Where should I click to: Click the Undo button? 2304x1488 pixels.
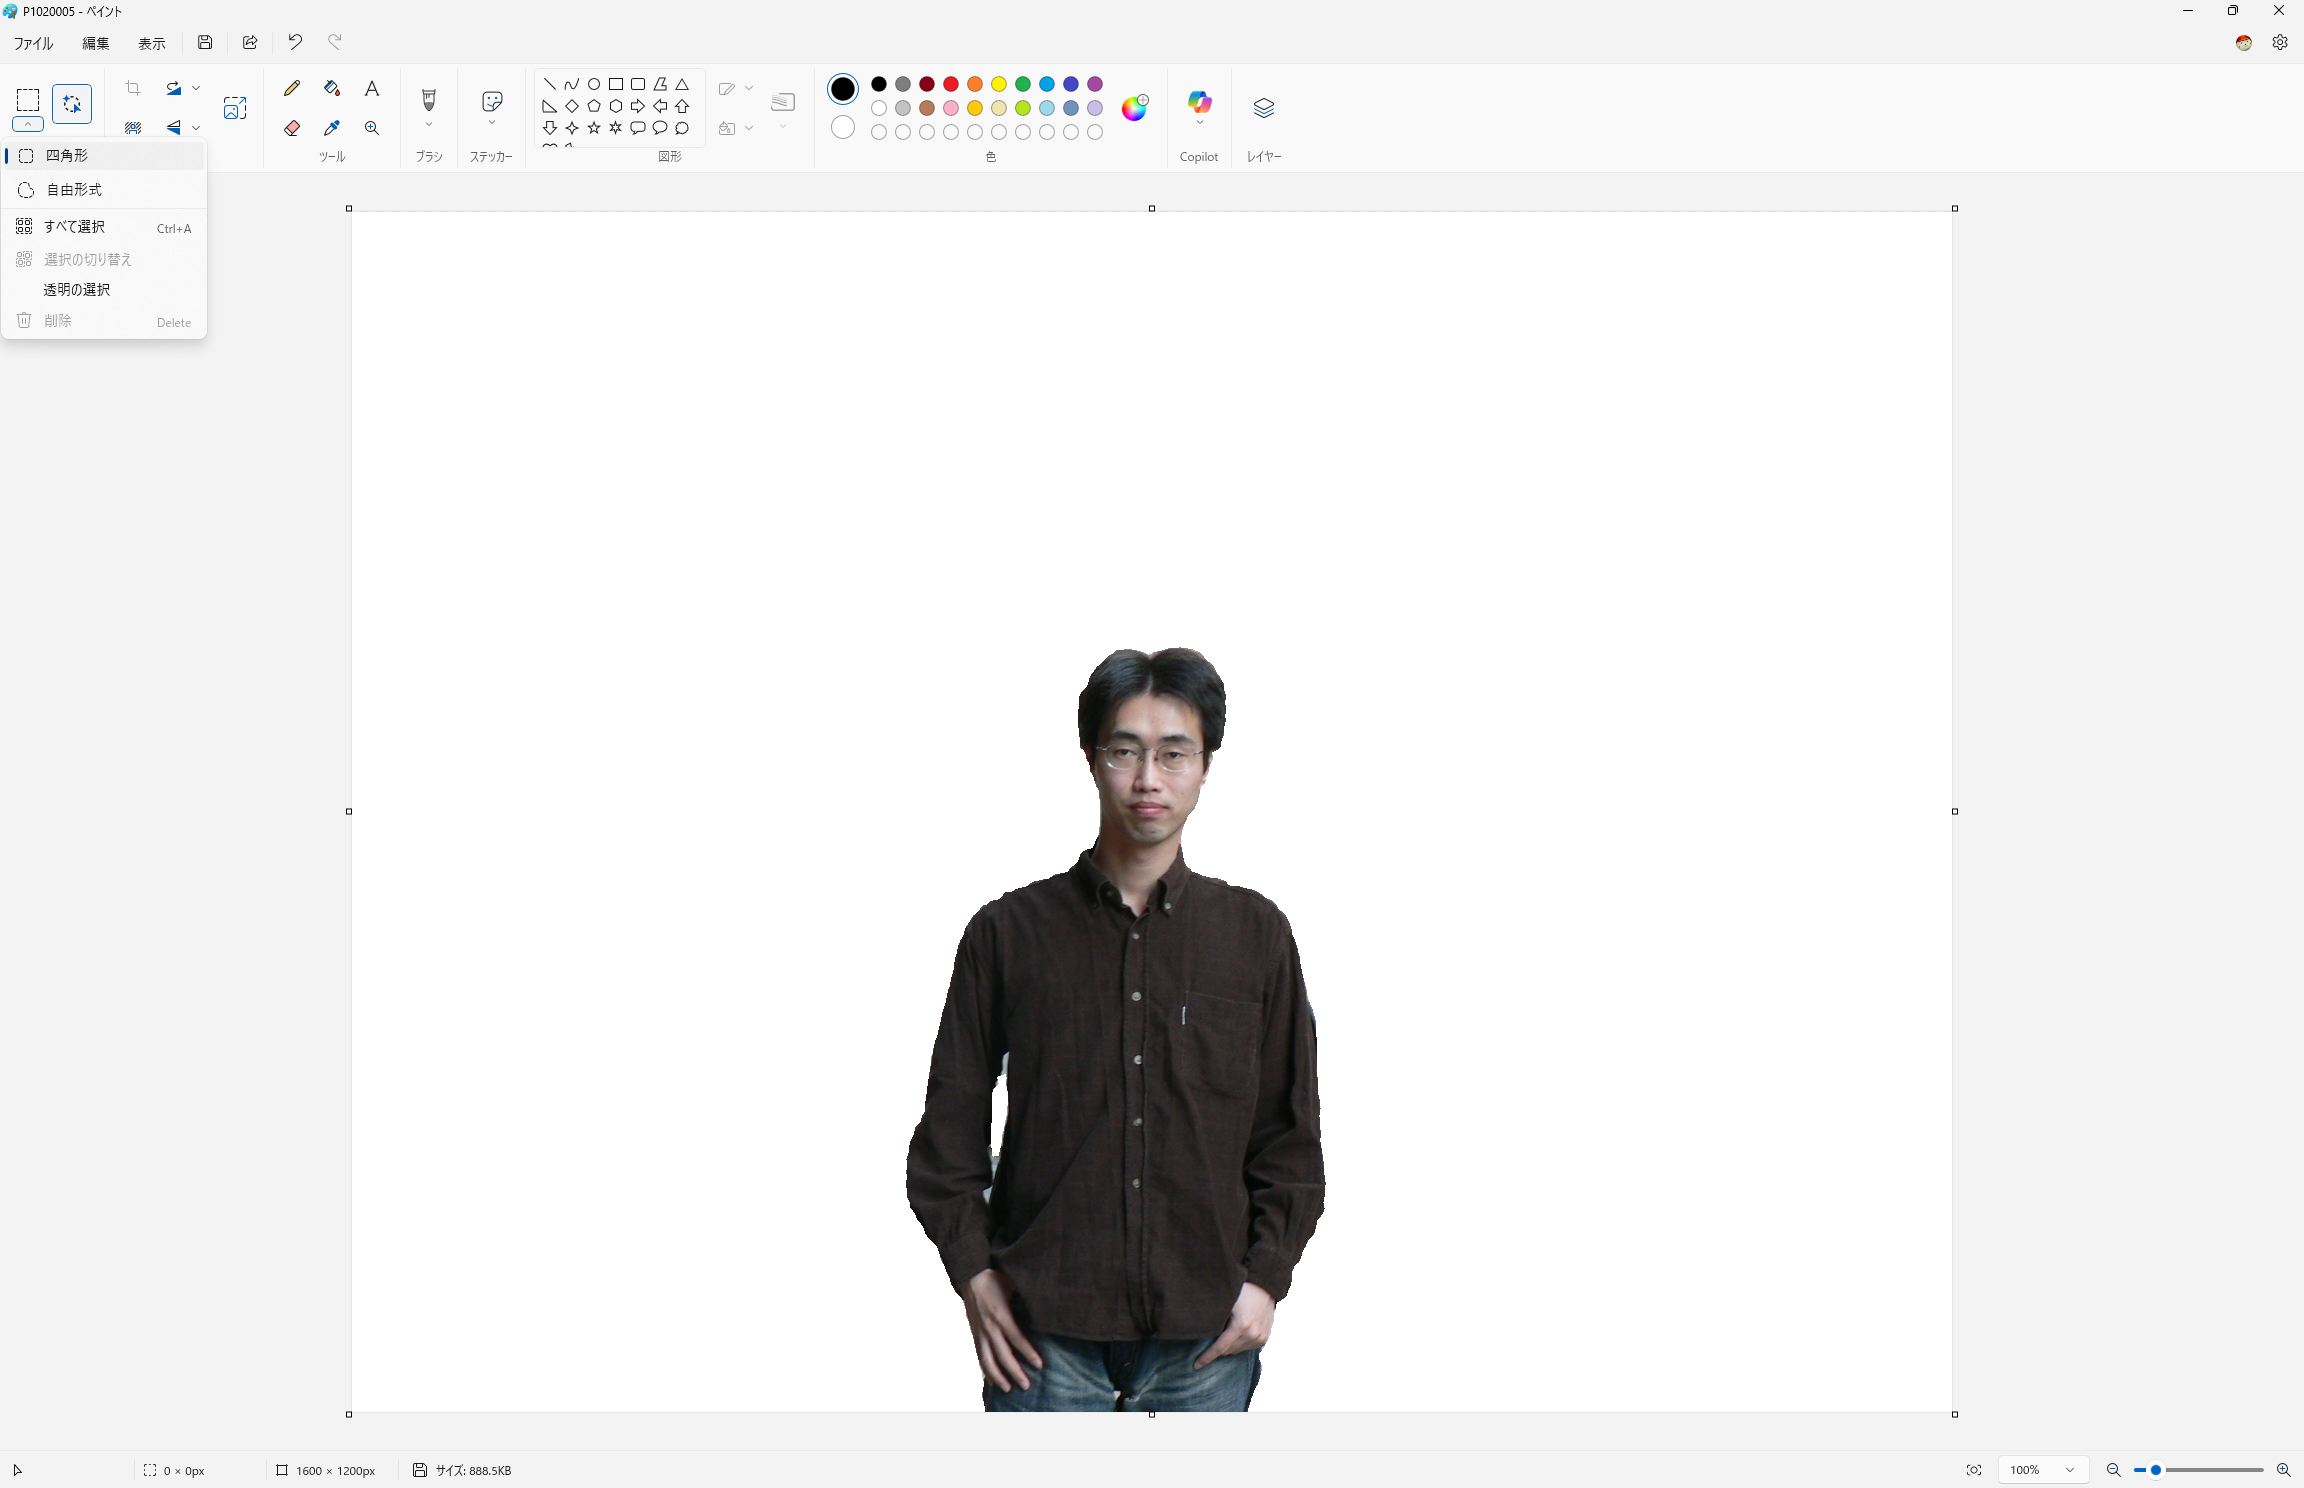pyautogui.click(x=293, y=42)
